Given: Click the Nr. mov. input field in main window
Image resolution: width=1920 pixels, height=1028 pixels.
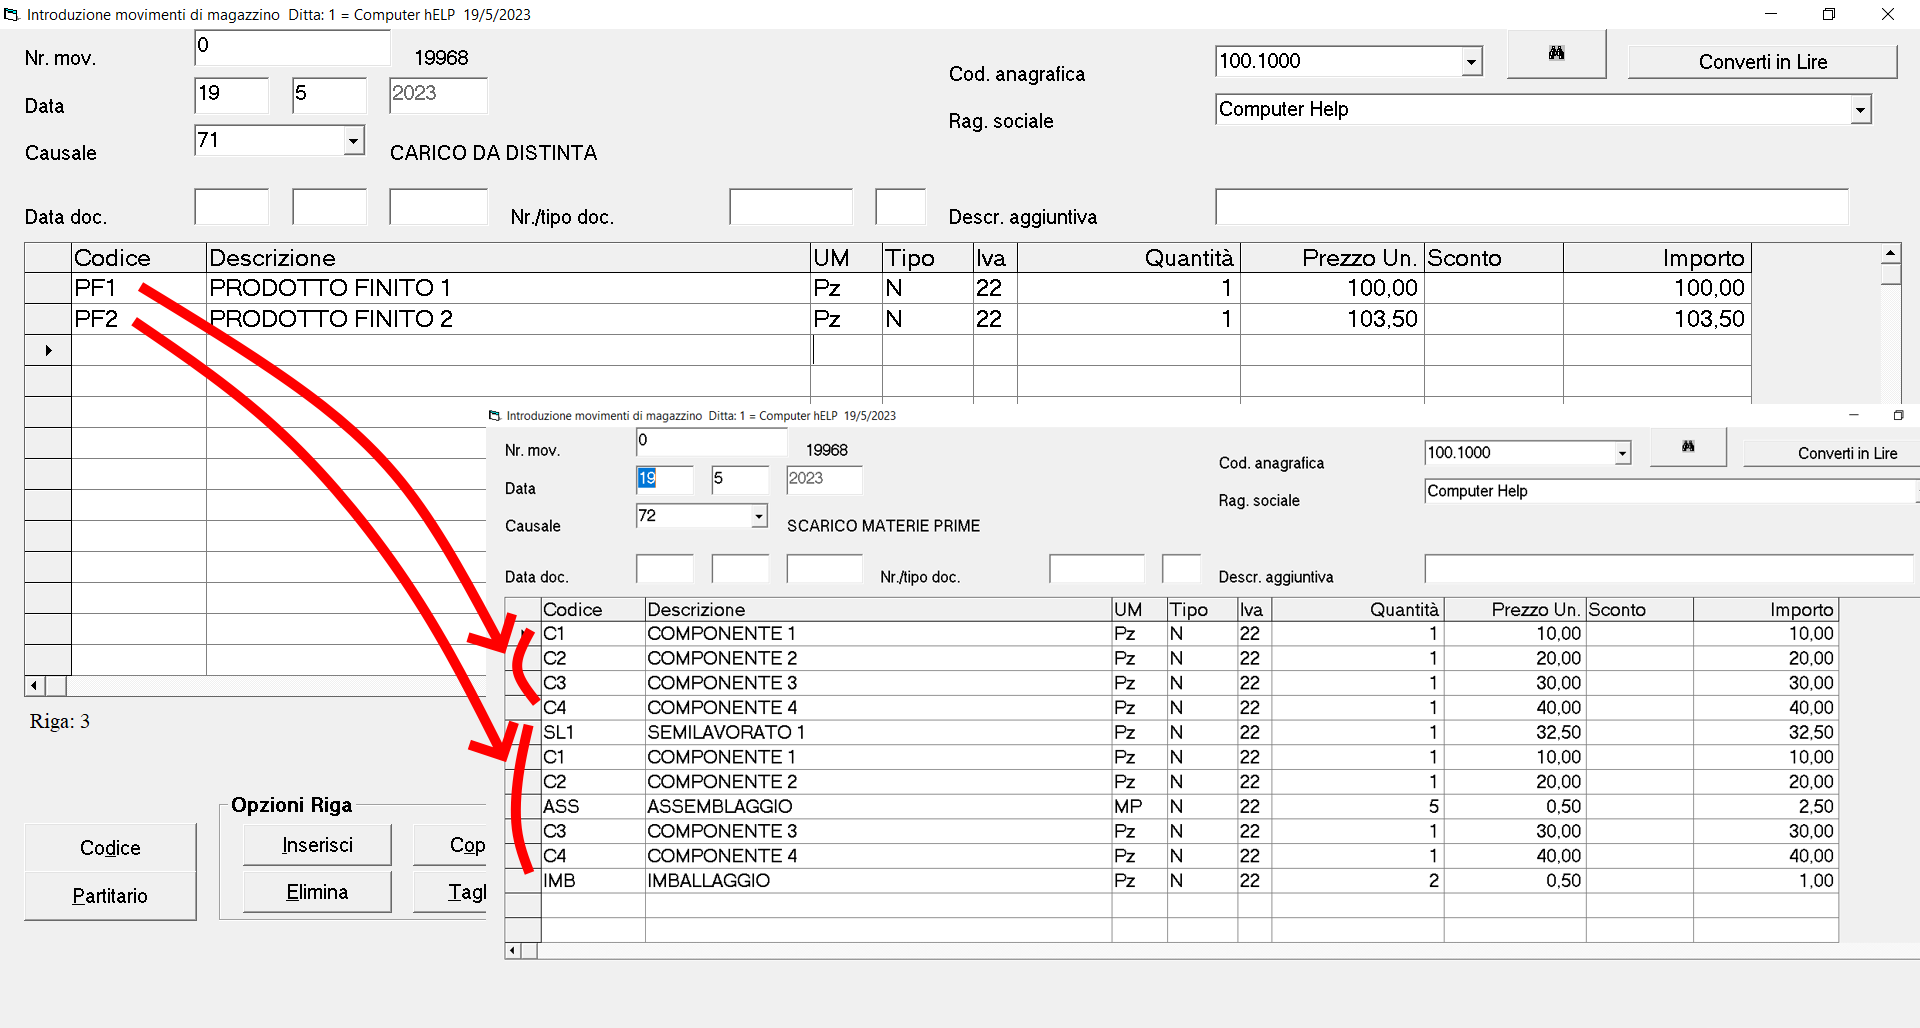Looking at the screenshot, I should 292,47.
